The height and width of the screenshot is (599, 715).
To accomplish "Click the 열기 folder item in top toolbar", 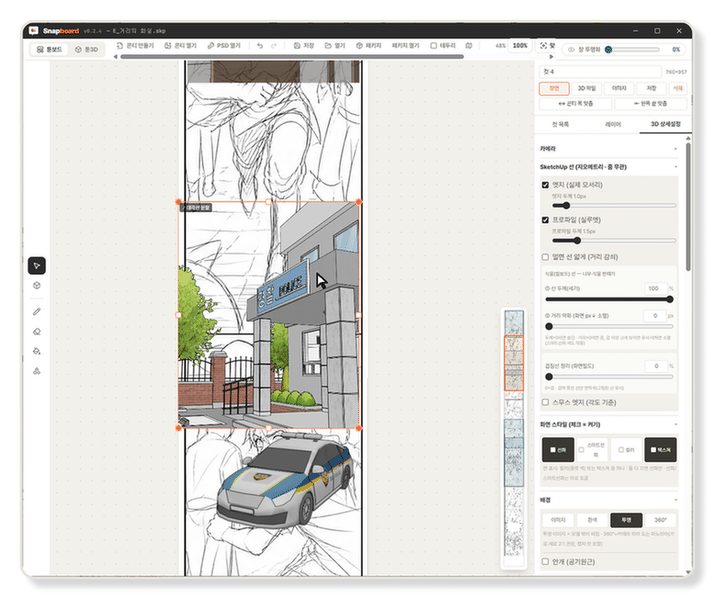I will pos(335,46).
